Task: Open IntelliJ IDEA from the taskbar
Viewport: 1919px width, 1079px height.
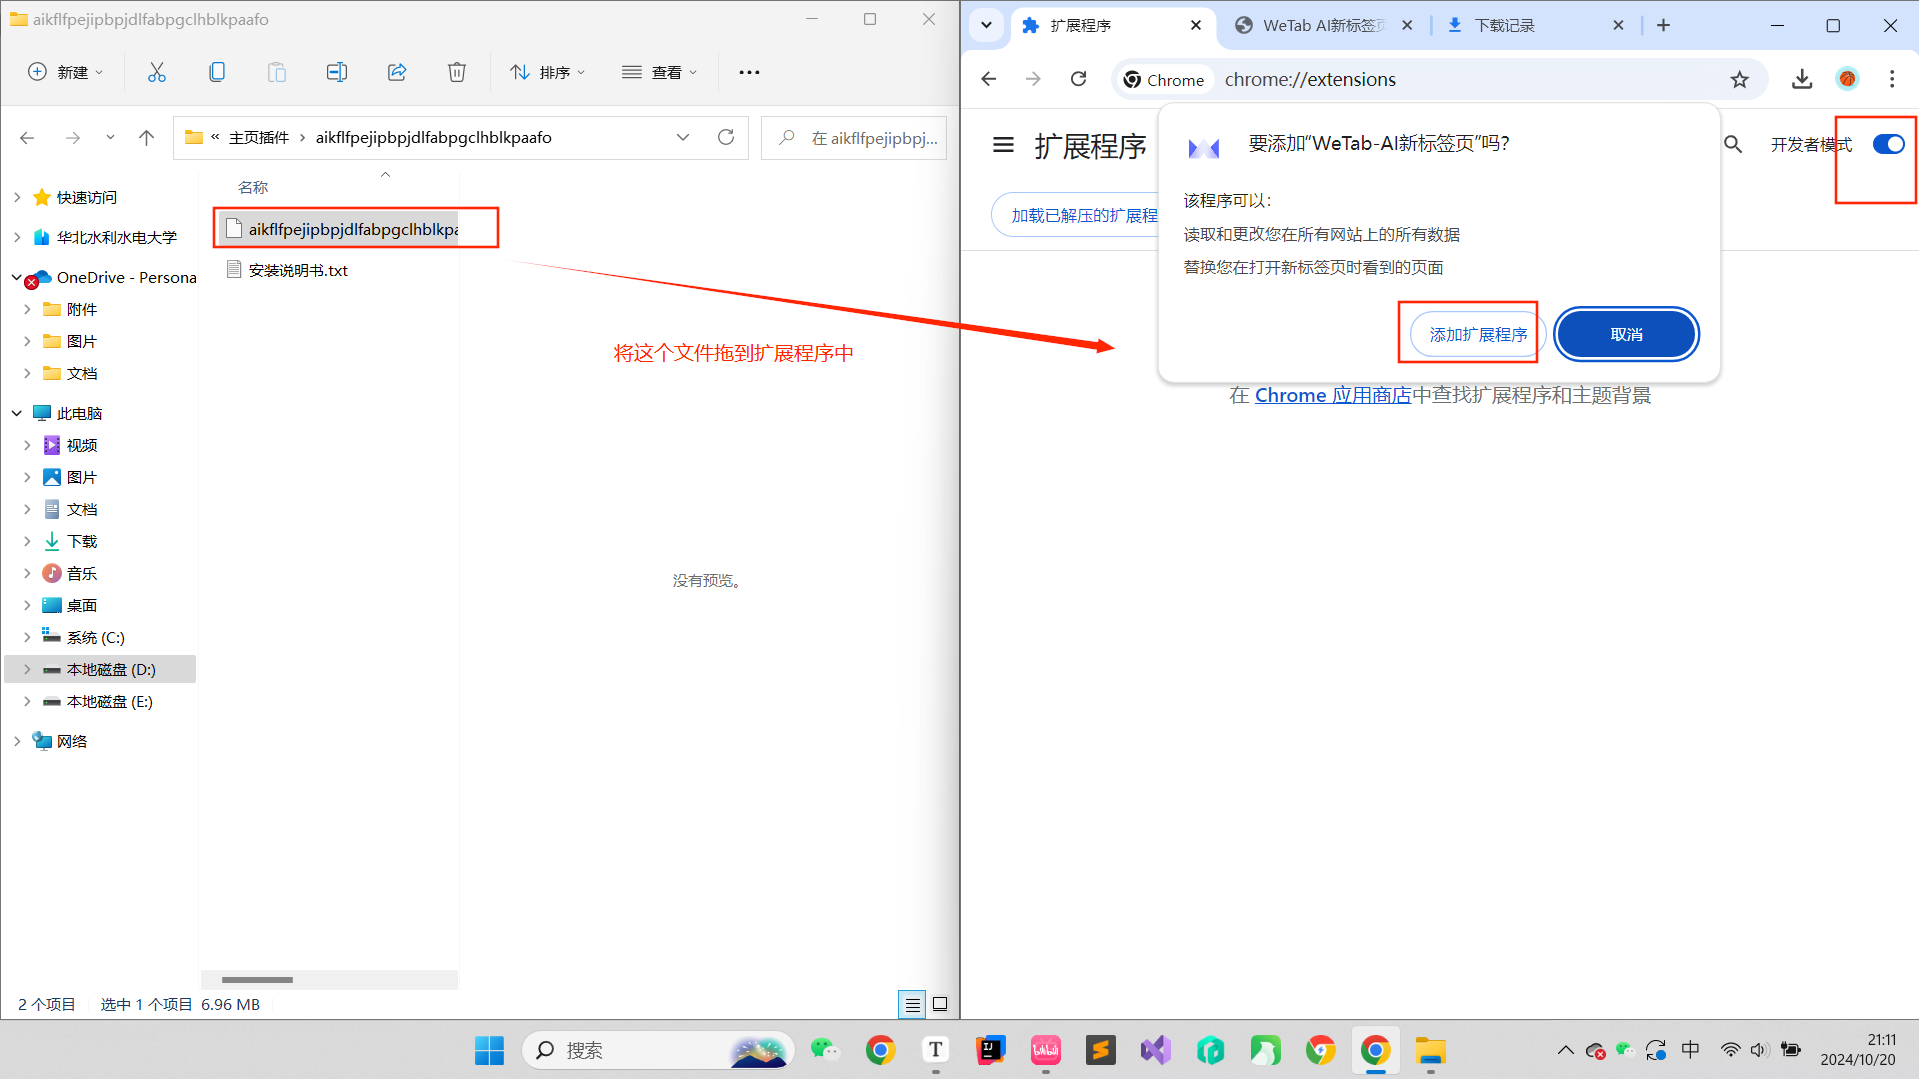Action: (990, 1050)
